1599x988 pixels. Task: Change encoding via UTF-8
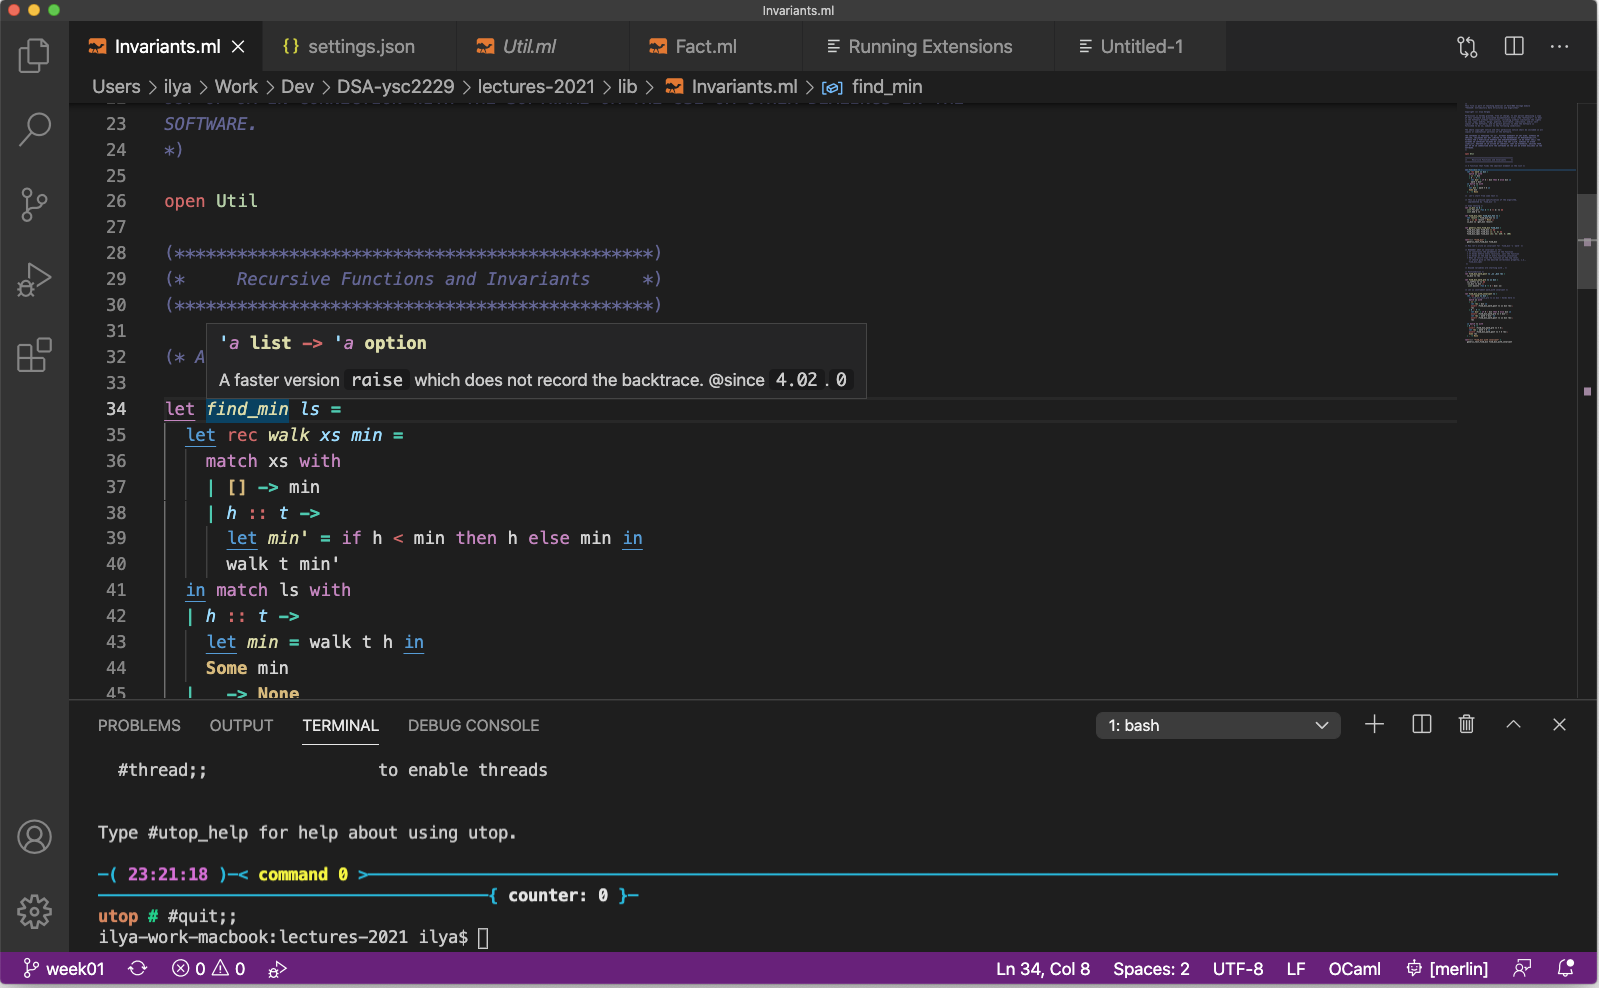pyautogui.click(x=1238, y=969)
